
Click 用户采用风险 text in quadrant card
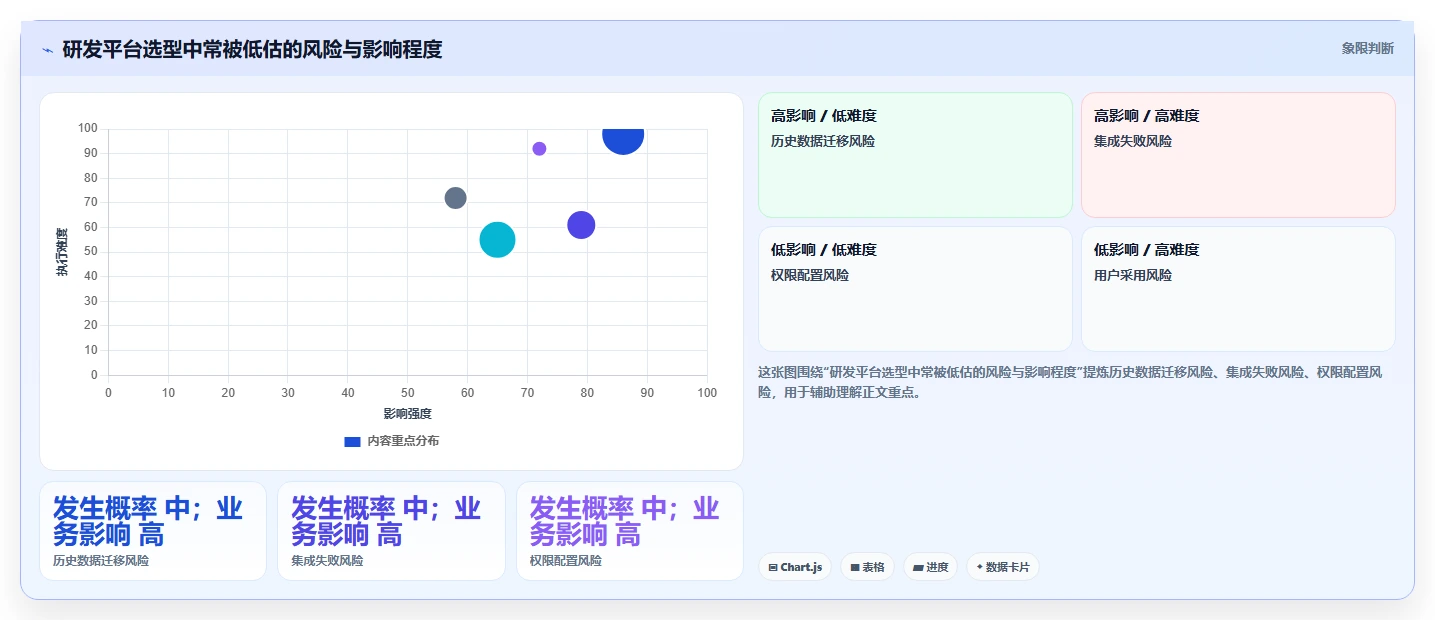tap(1133, 275)
